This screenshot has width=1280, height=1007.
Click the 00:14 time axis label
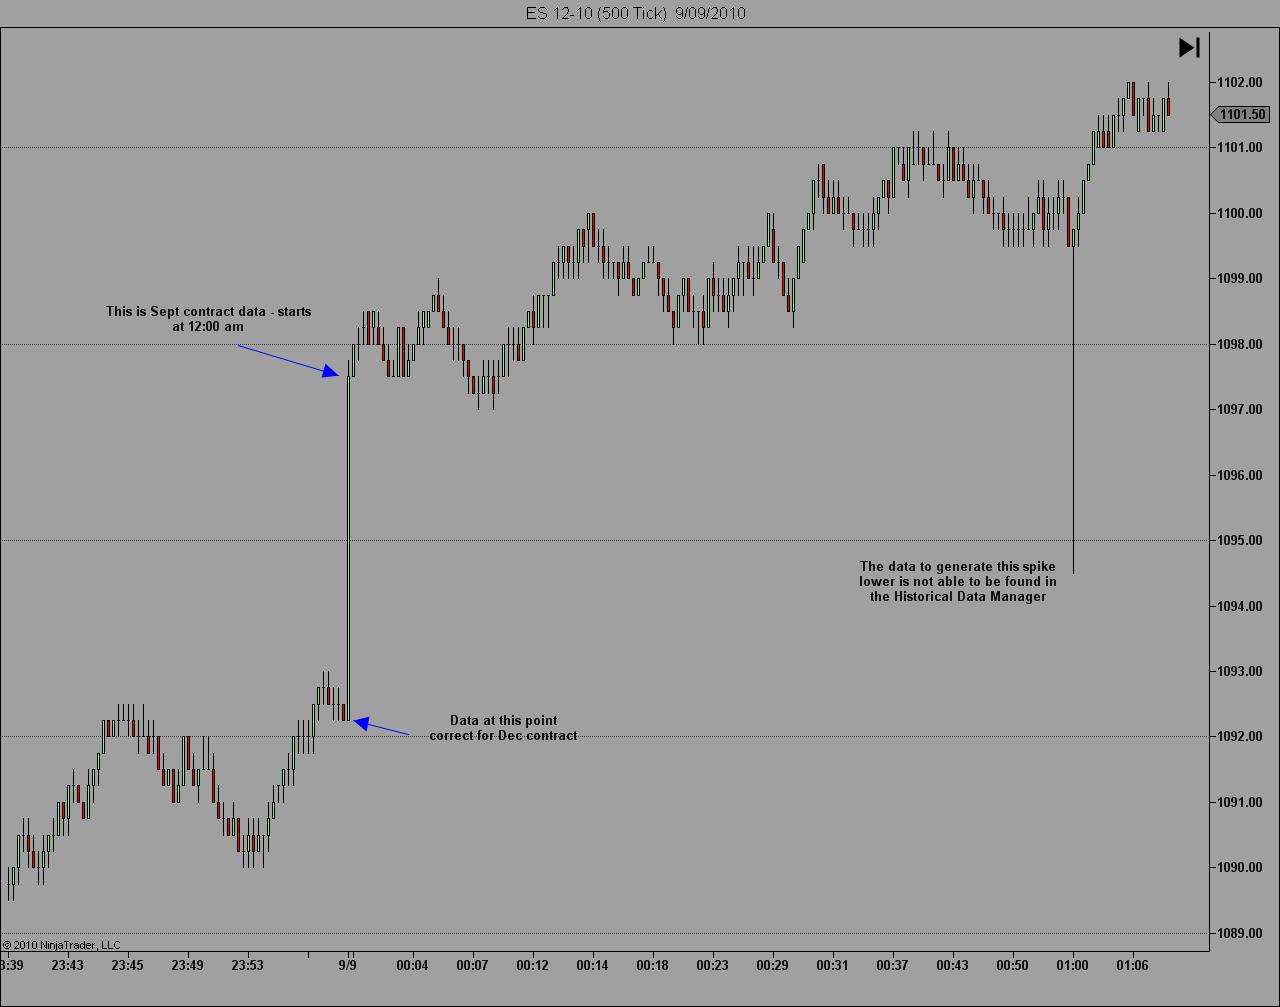[x=593, y=966]
